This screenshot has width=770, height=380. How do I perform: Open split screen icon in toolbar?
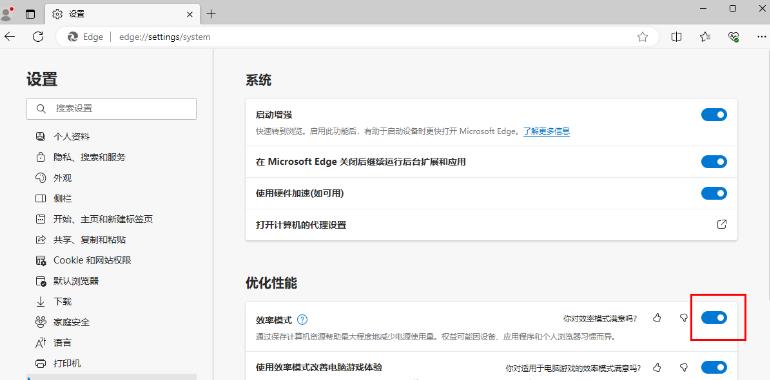[676, 37]
